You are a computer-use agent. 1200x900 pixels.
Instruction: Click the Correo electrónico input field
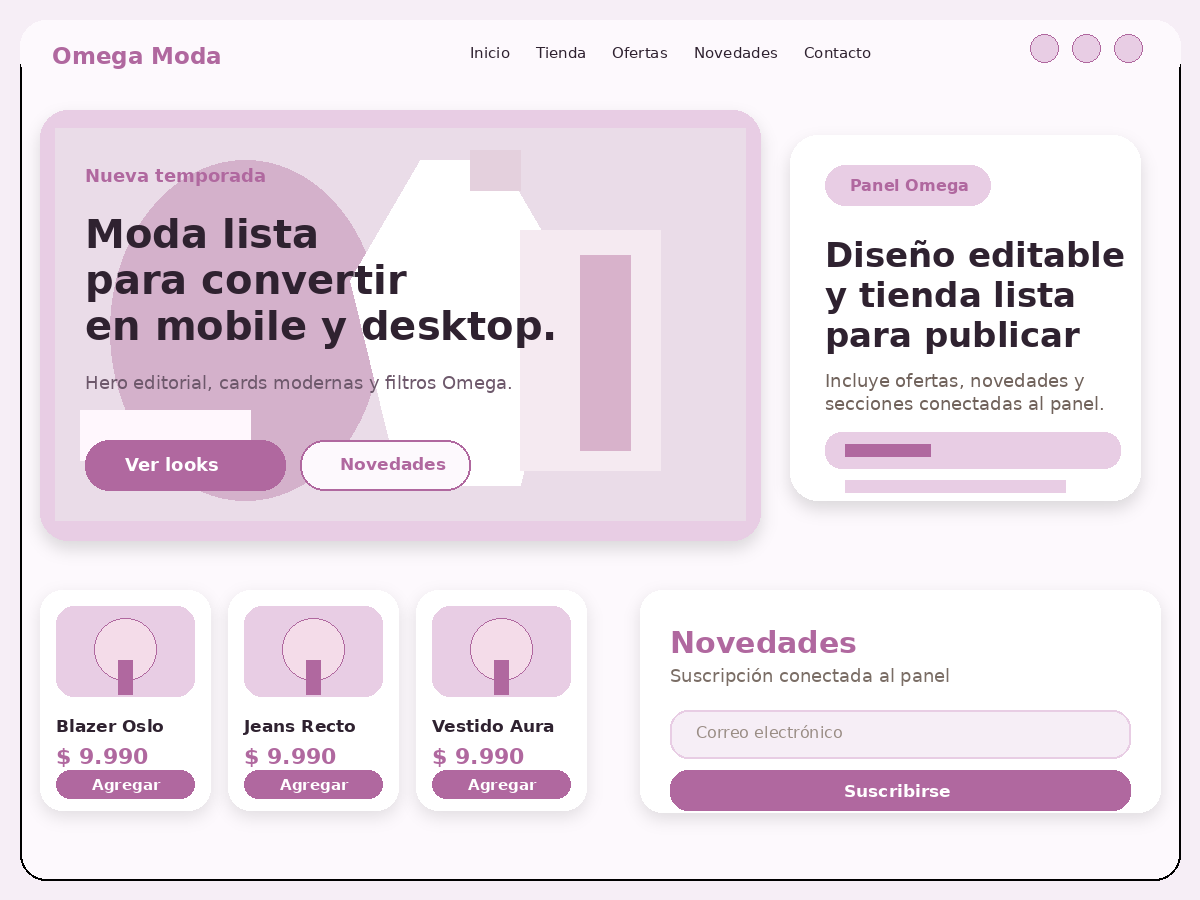click(x=900, y=734)
